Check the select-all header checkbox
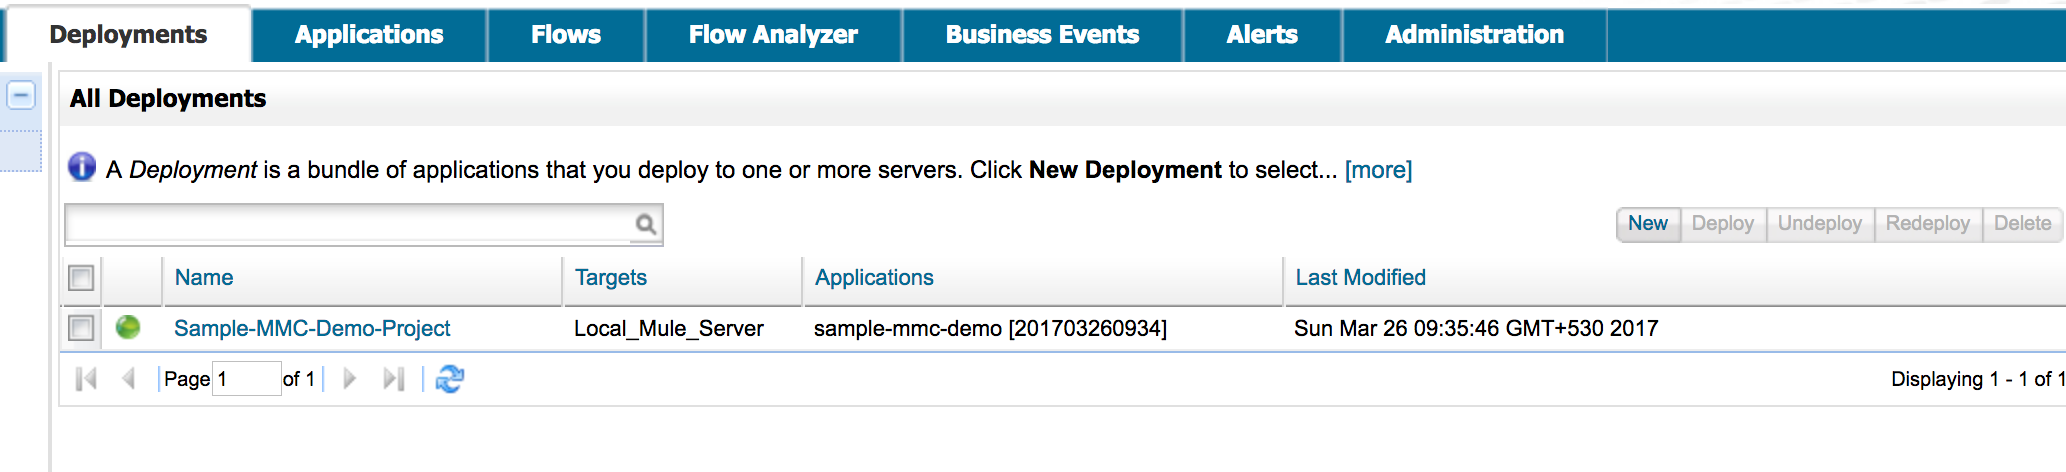Screen dimensions: 2066x472 [81, 277]
